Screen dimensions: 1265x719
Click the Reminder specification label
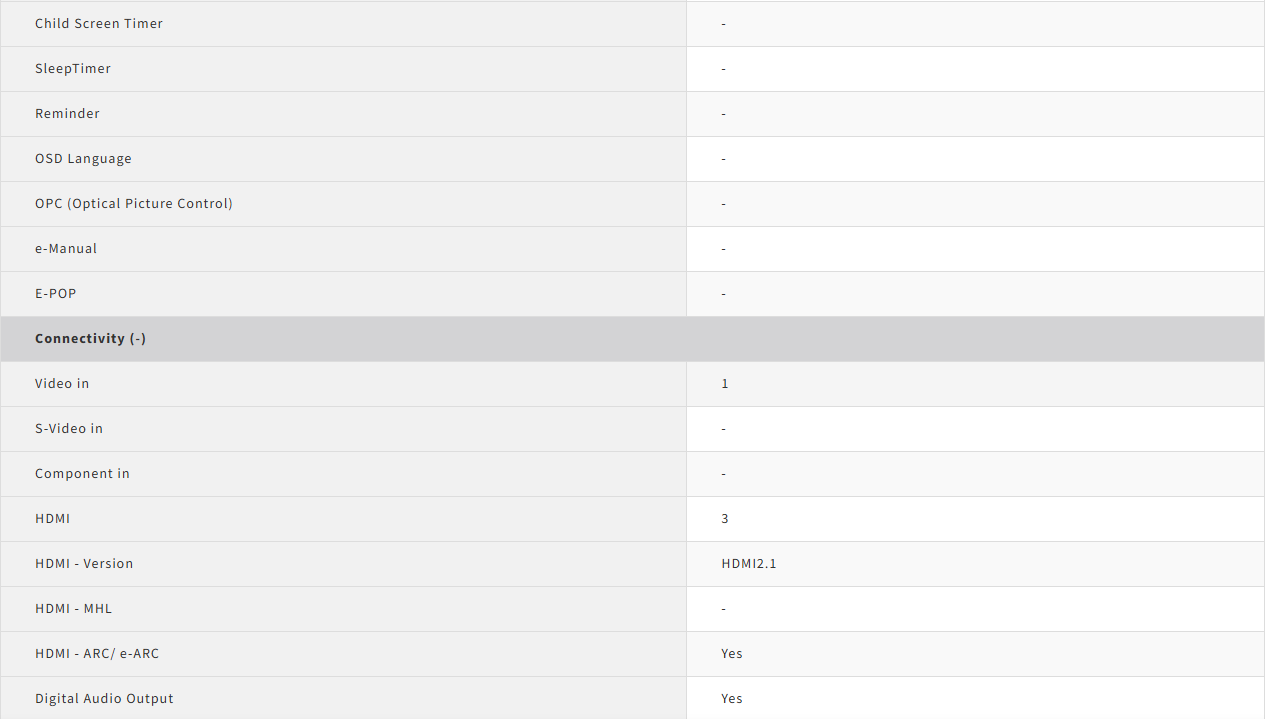(67, 114)
